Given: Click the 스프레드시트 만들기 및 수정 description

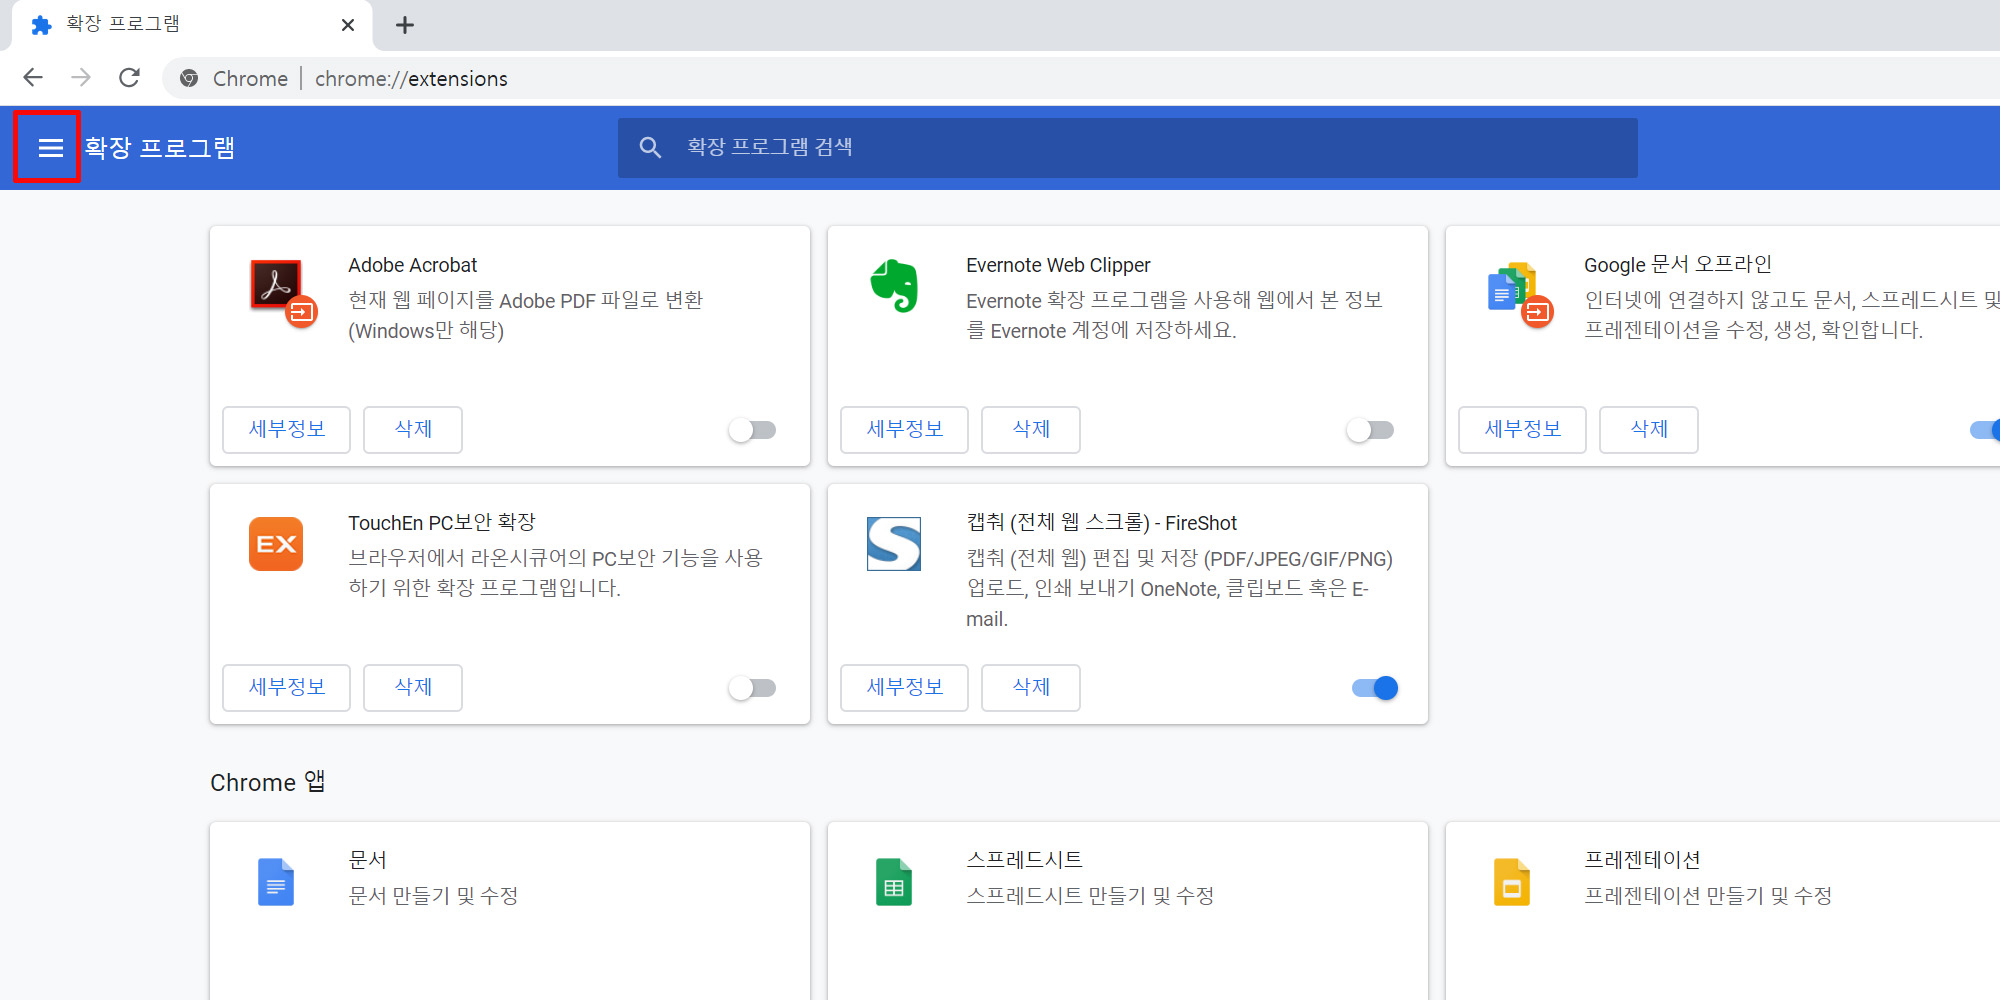Looking at the screenshot, I should 1090,896.
